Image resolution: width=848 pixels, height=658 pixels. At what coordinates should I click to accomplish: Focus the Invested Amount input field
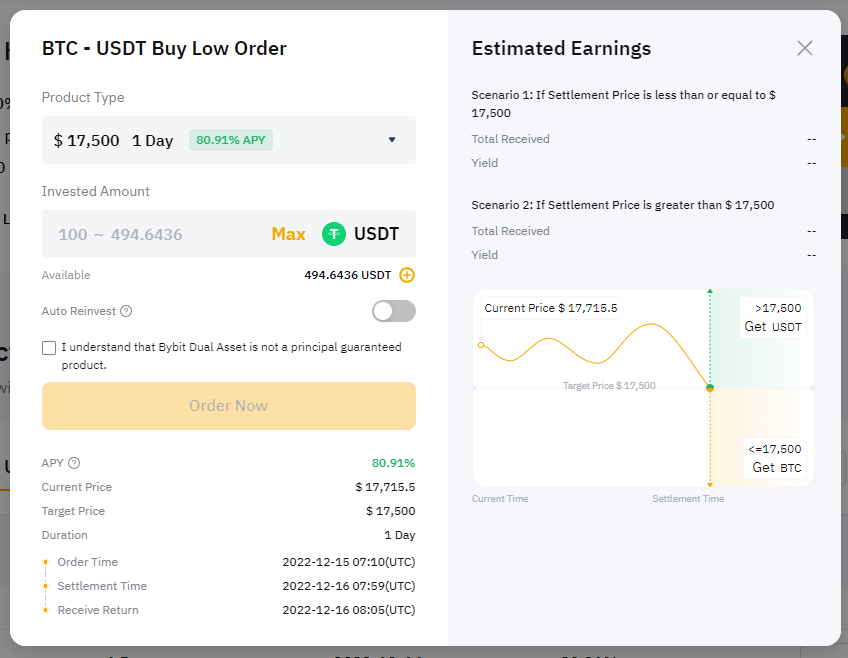point(150,234)
